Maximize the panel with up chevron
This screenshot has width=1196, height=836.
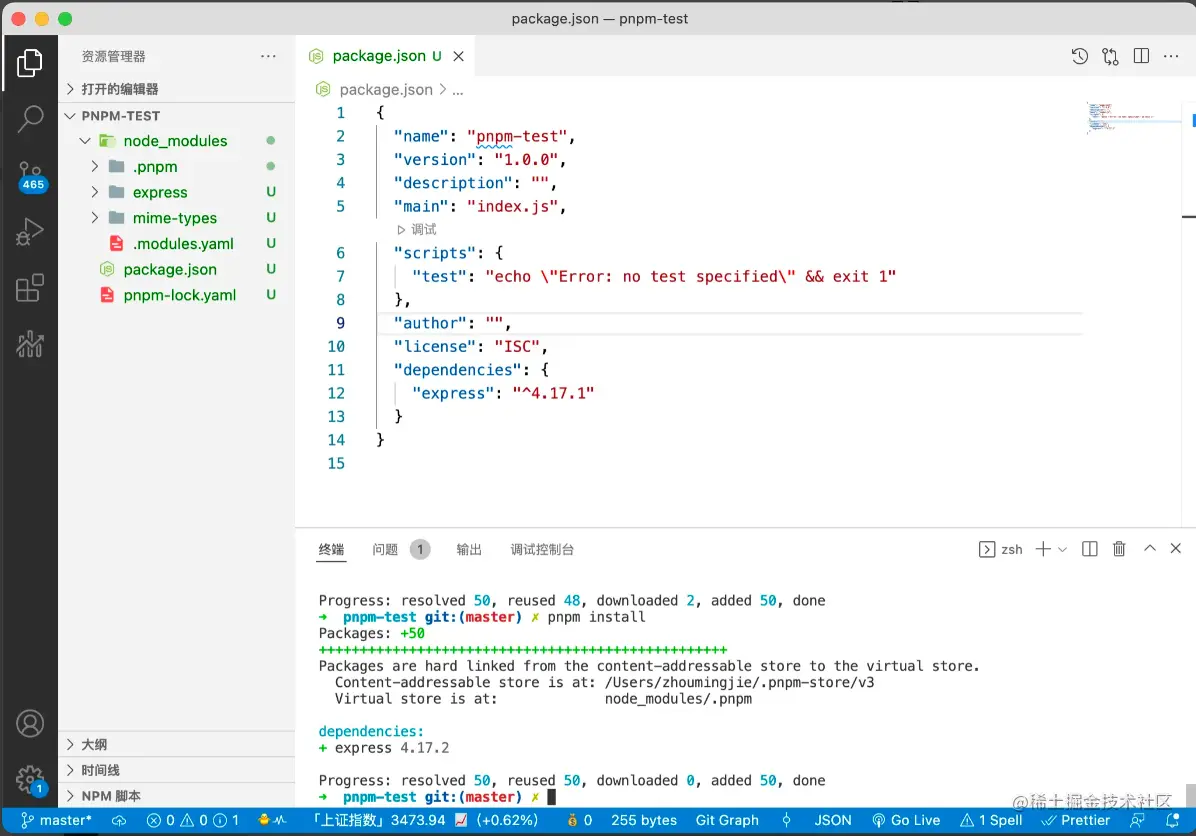(x=1149, y=548)
